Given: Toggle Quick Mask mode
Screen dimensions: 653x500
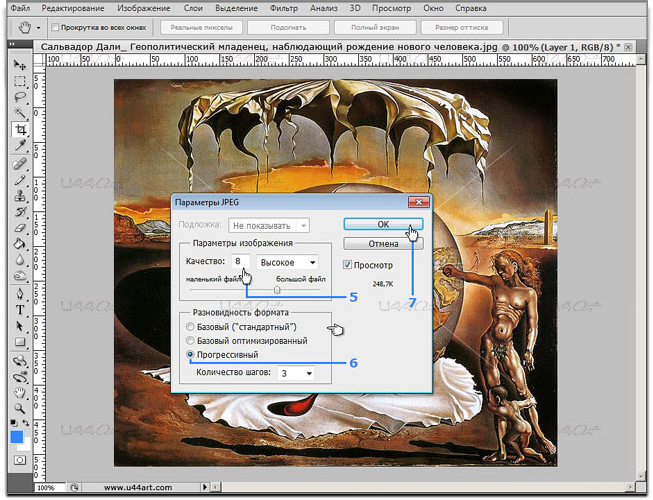Looking at the screenshot, I should [x=20, y=460].
